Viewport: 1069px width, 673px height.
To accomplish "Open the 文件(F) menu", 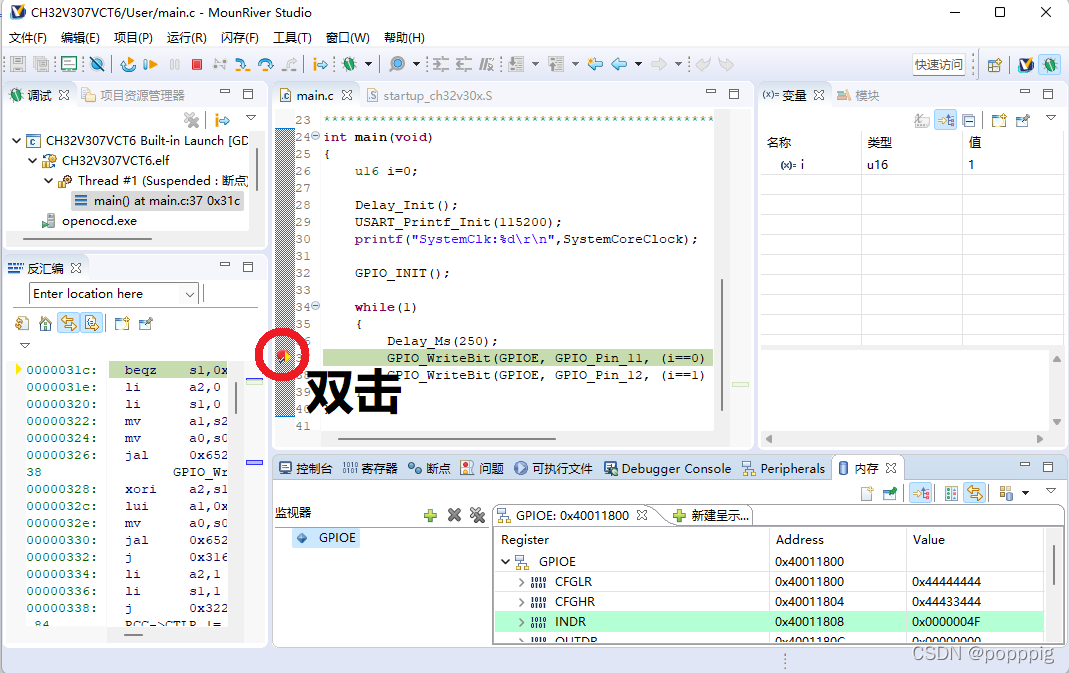I will tap(27, 38).
